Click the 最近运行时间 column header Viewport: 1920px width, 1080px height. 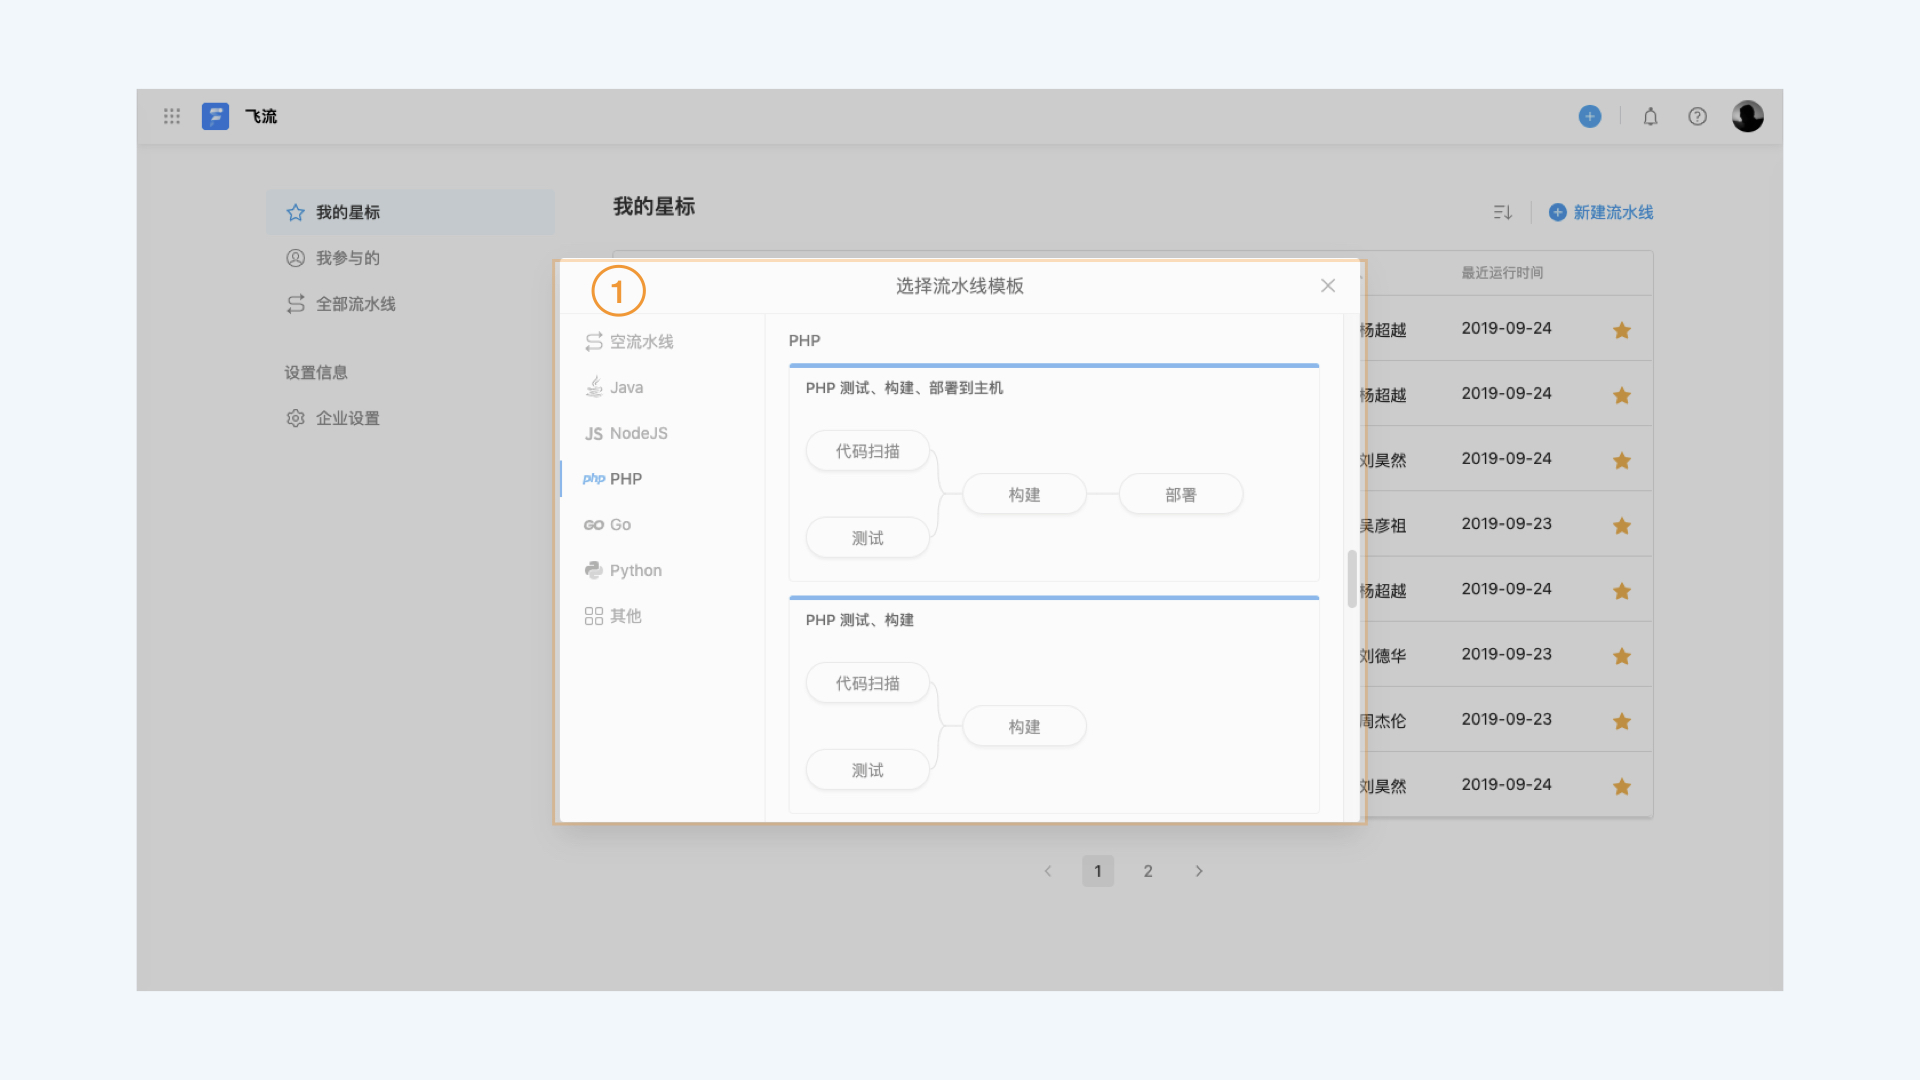[1502, 272]
